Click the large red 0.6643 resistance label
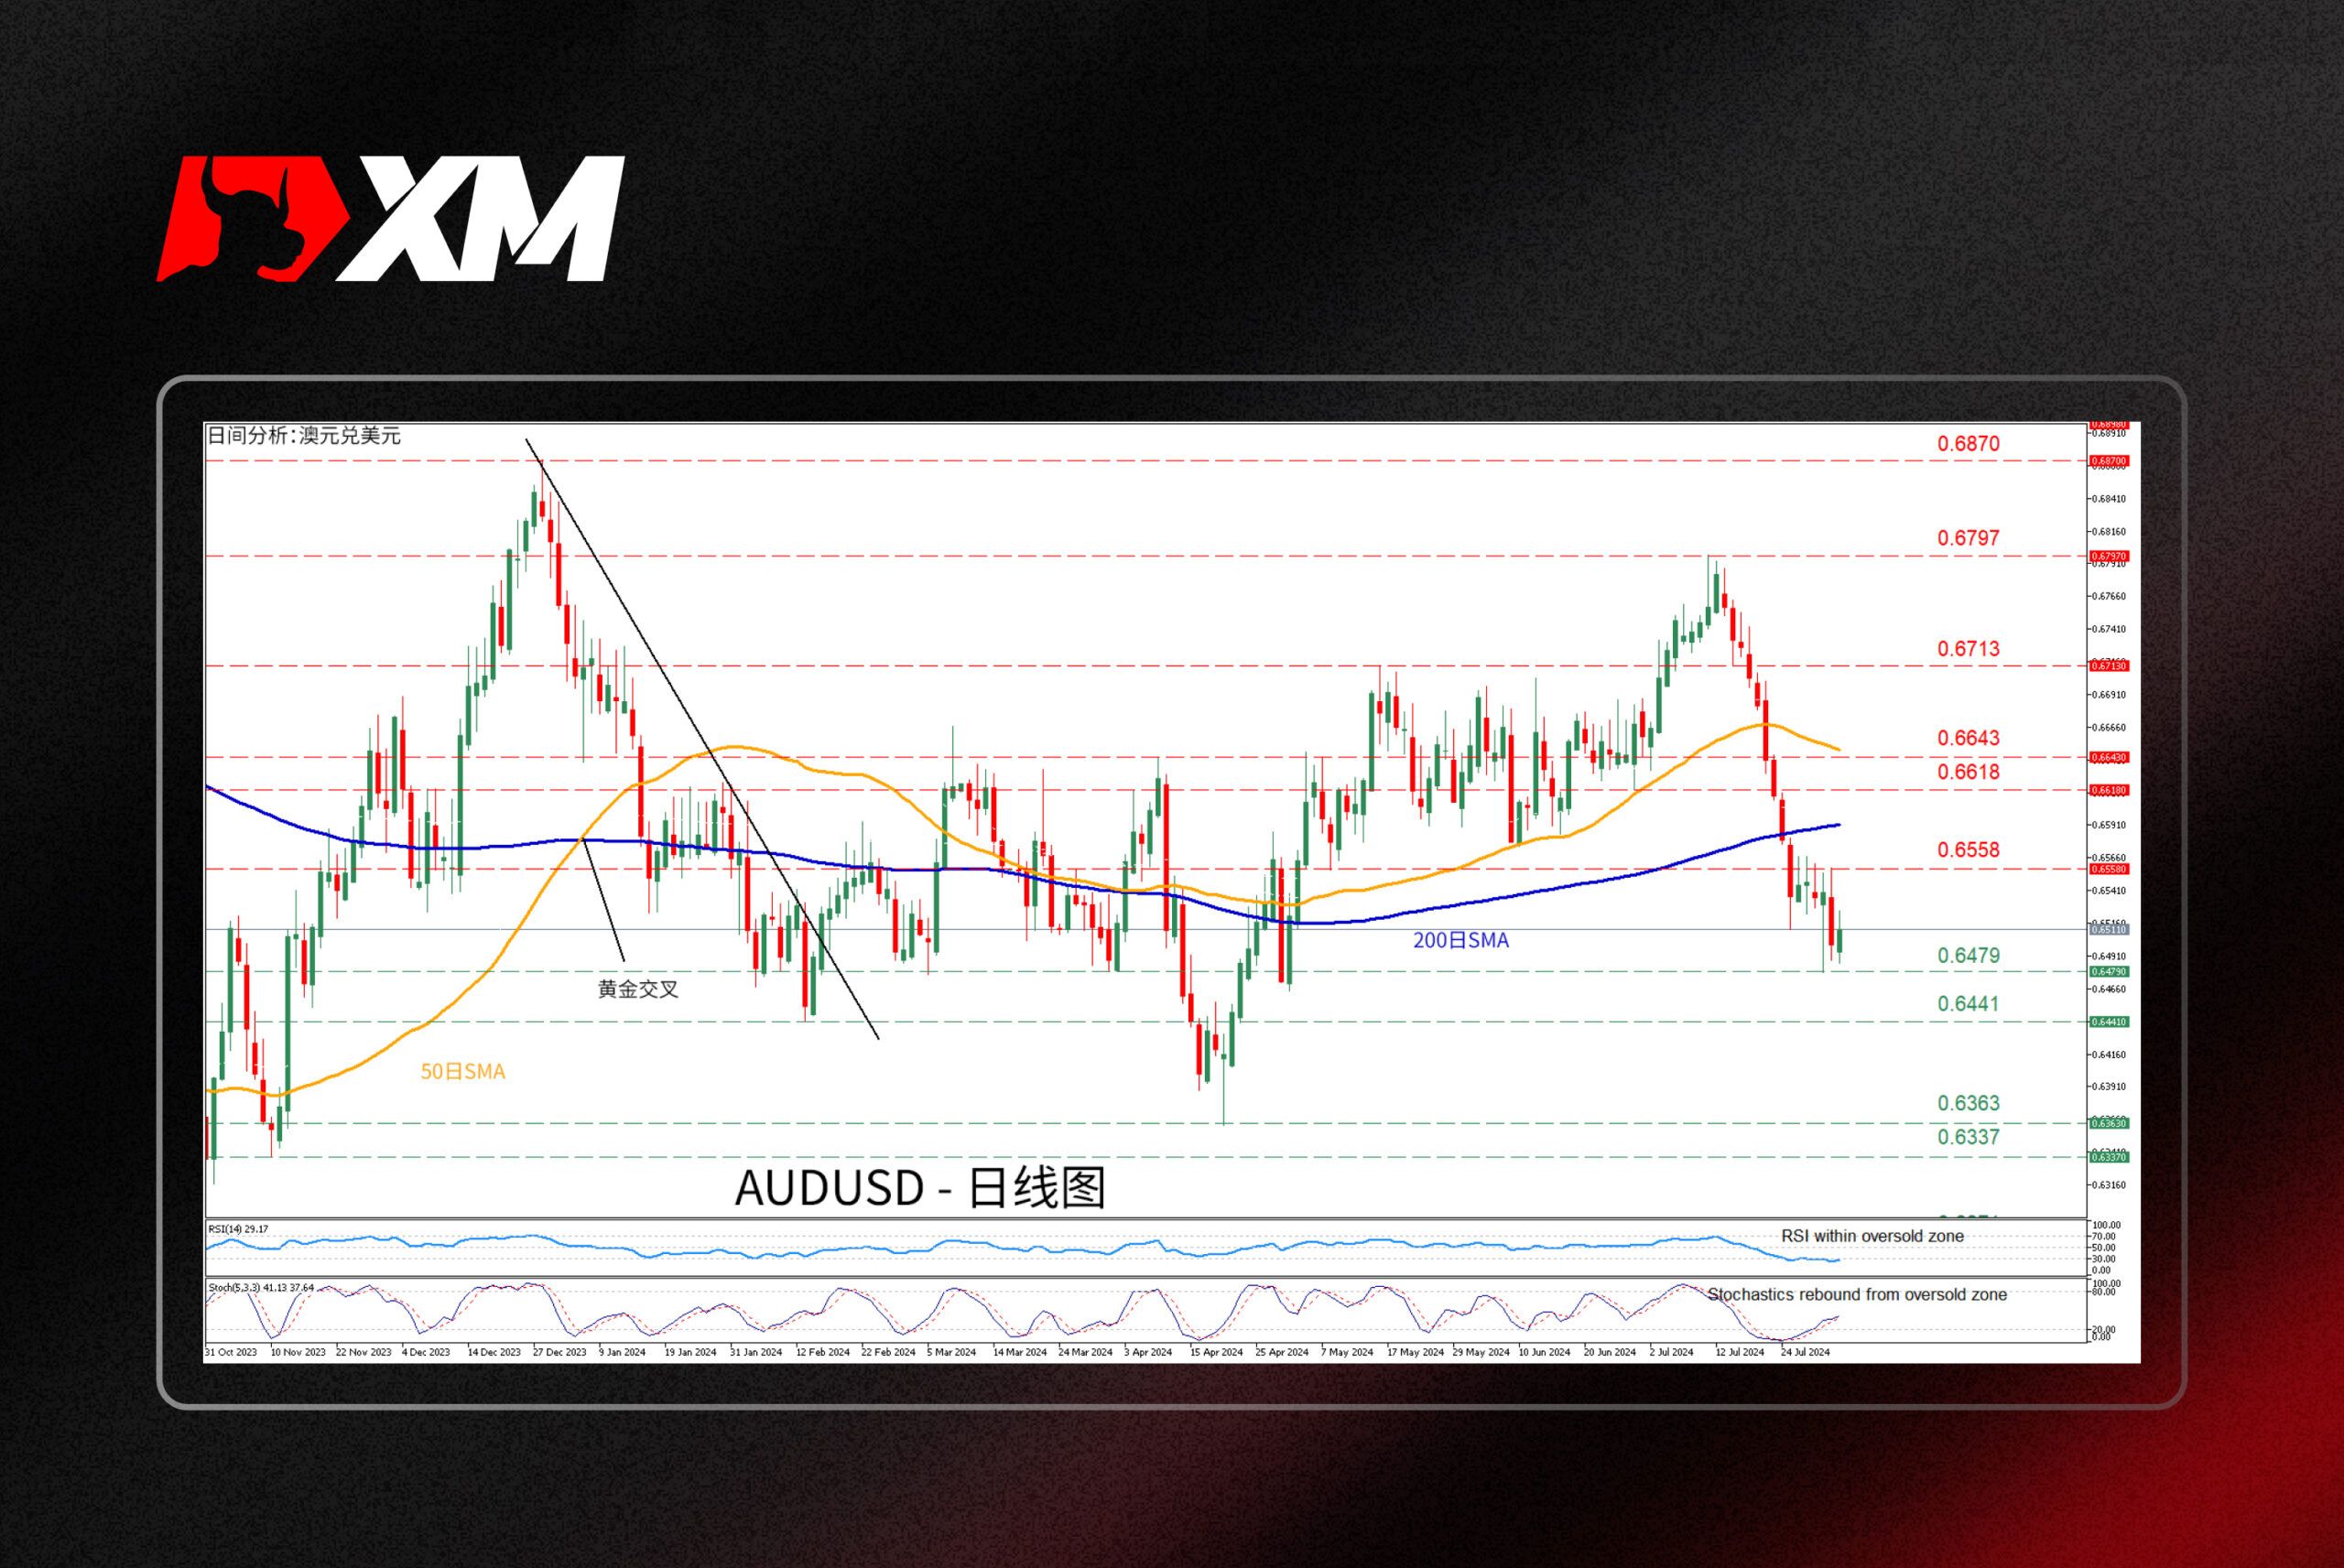The height and width of the screenshot is (1568, 2344). click(1969, 738)
